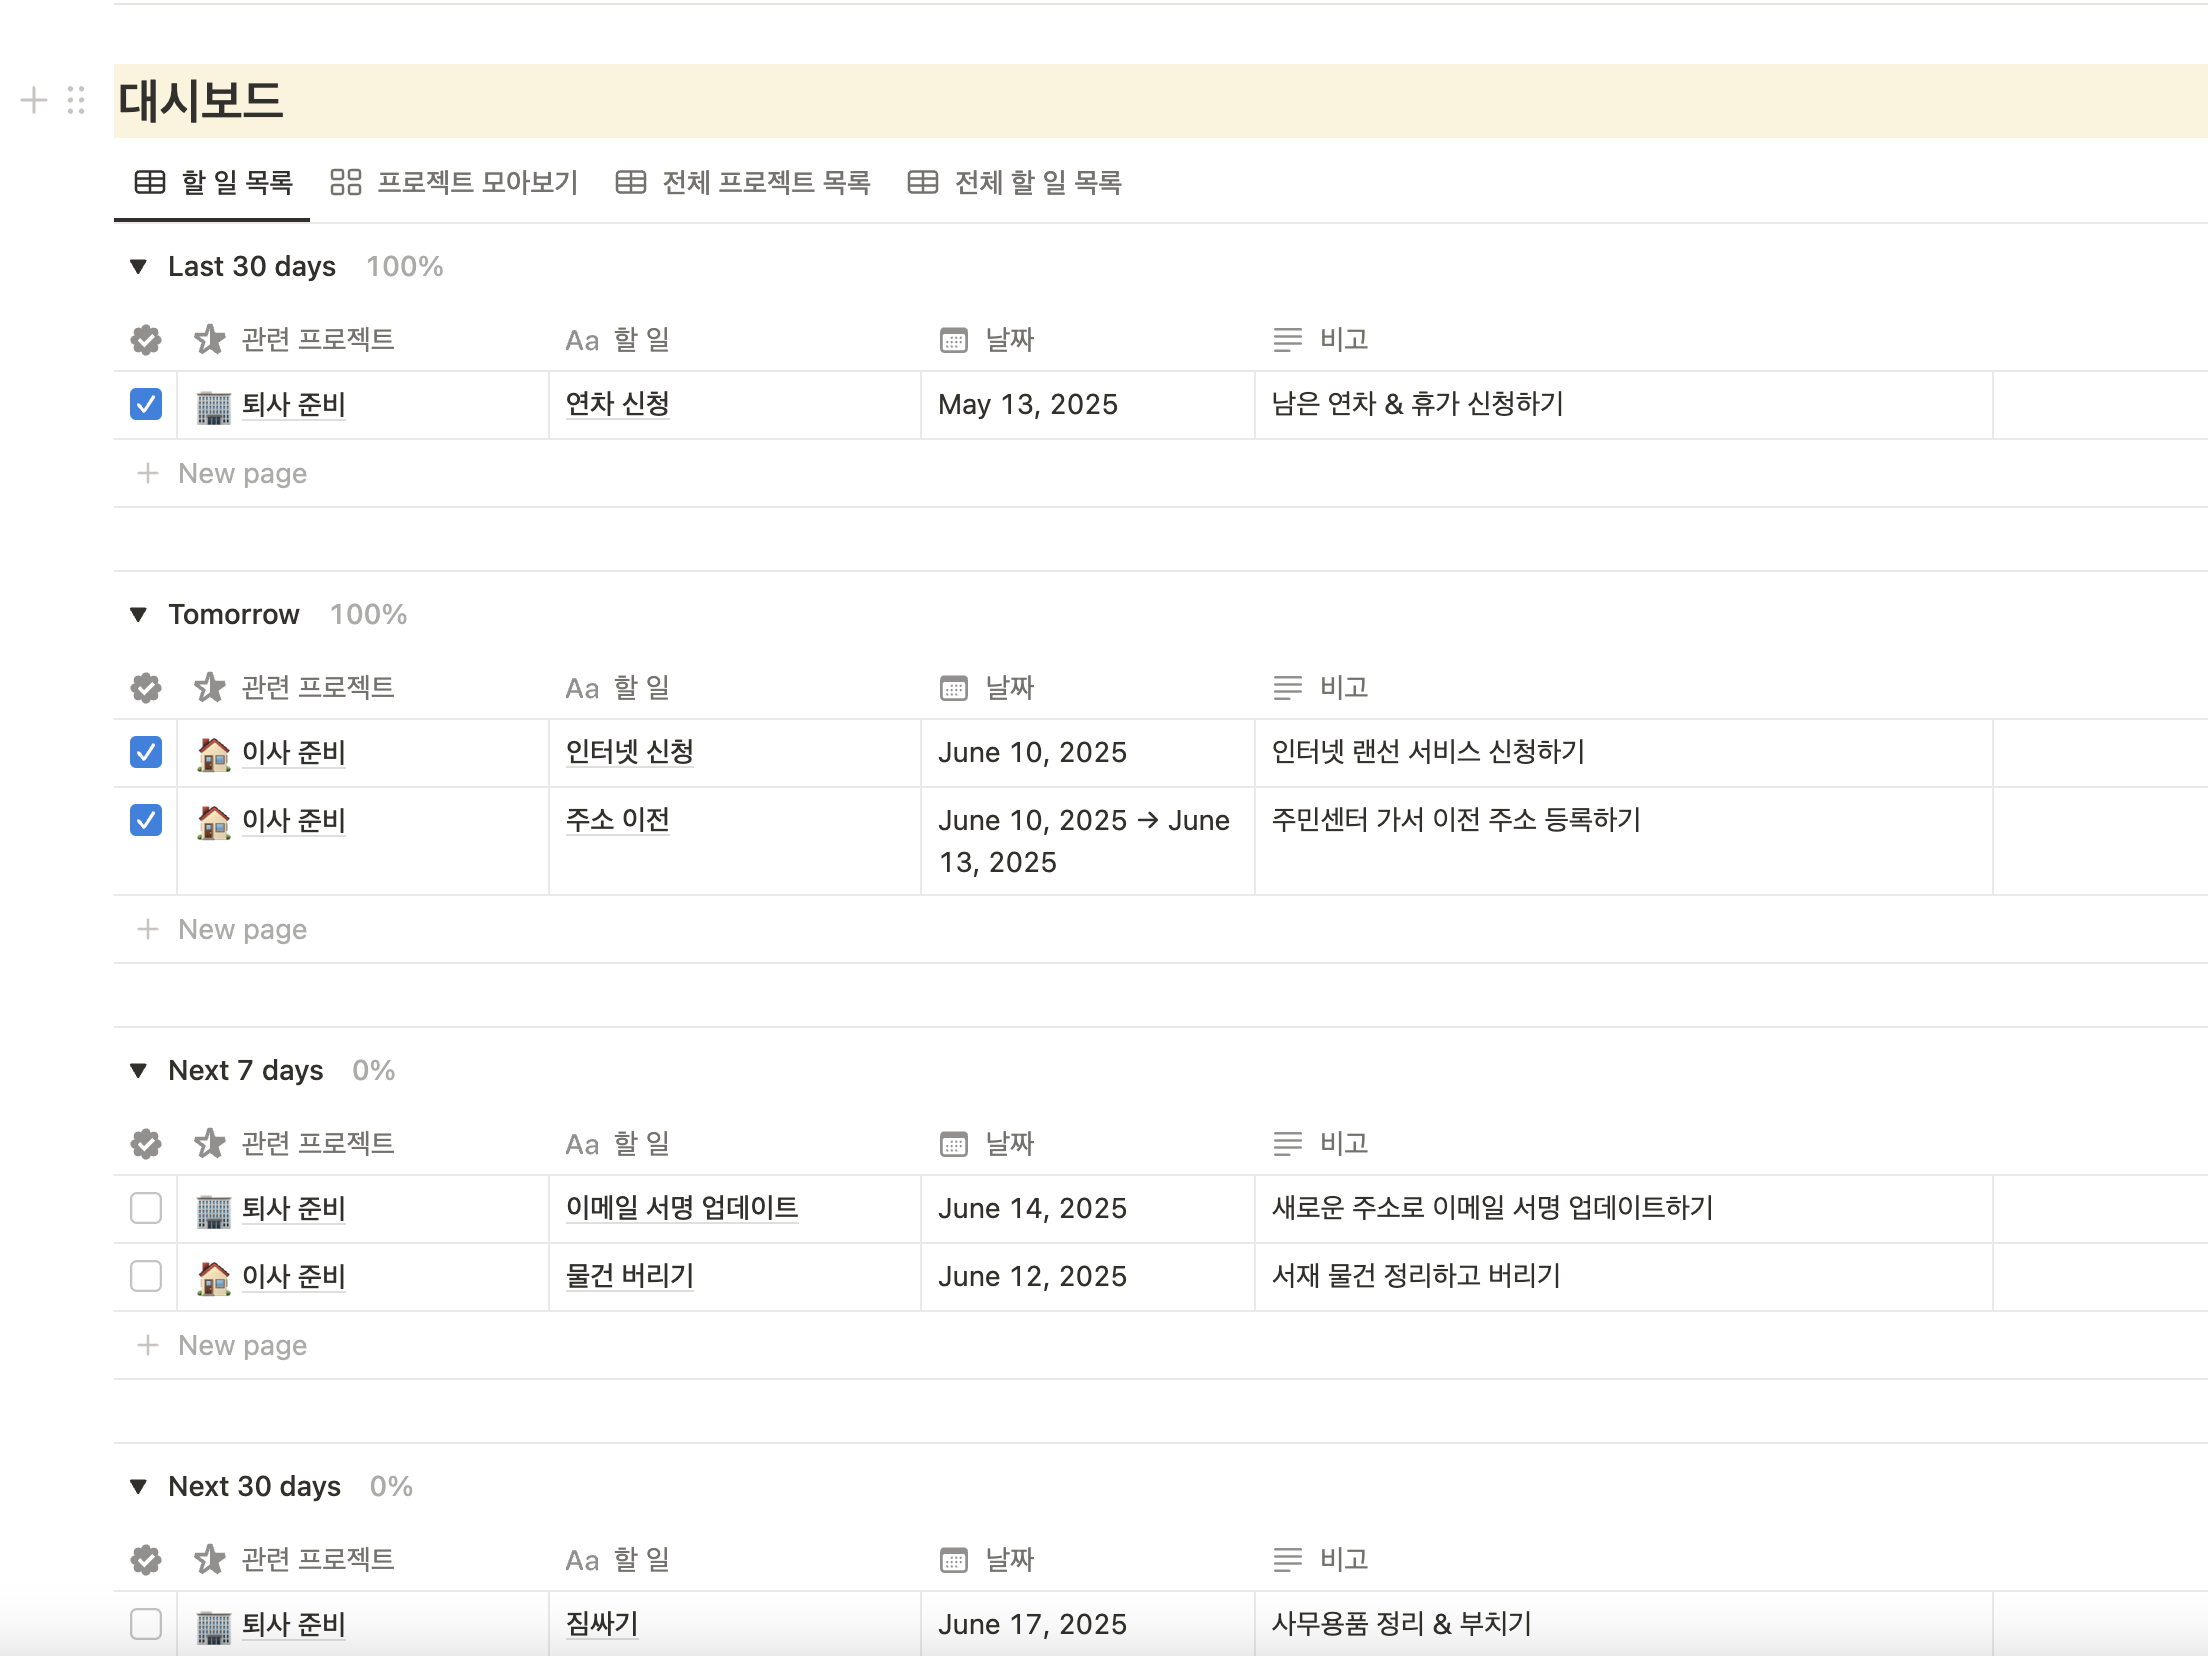Open the 전체 할 일 목록 tab
Viewport: 2208px width, 1656px height.
(1015, 183)
